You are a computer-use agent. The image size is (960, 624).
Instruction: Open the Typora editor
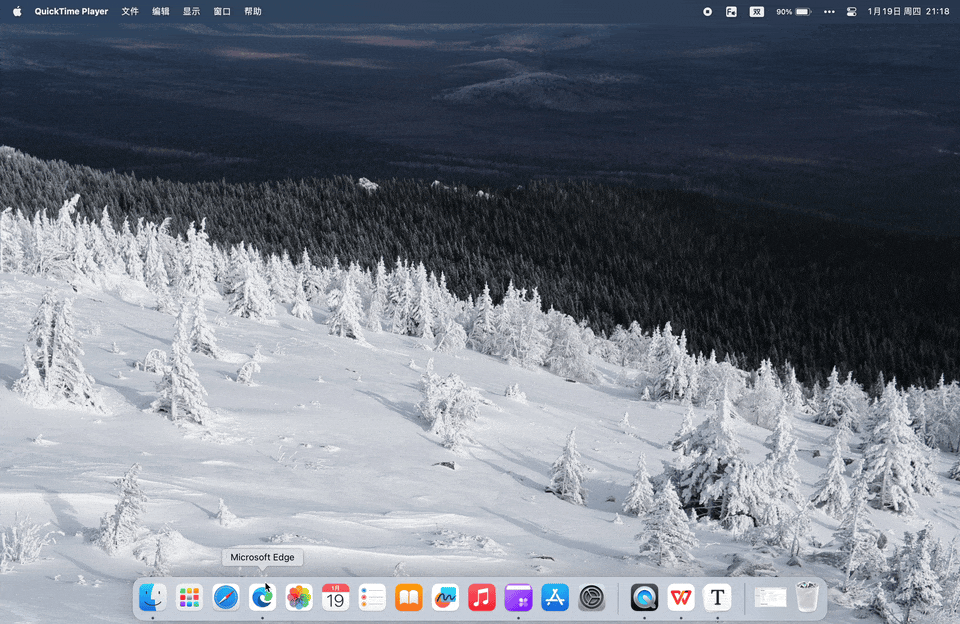click(717, 597)
